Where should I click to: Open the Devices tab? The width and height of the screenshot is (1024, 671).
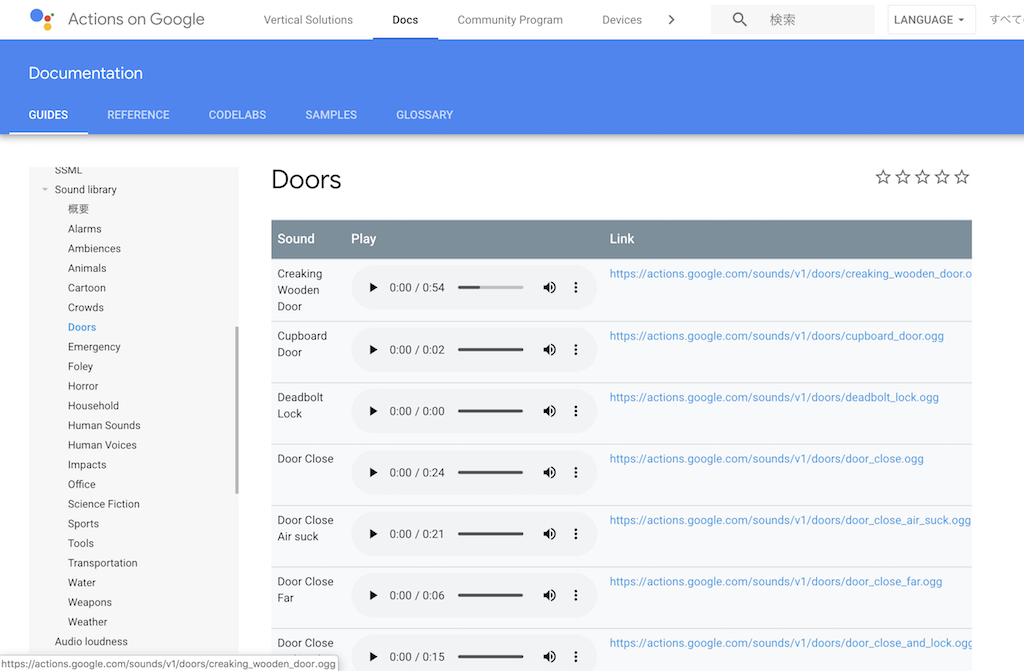pos(622,20)
